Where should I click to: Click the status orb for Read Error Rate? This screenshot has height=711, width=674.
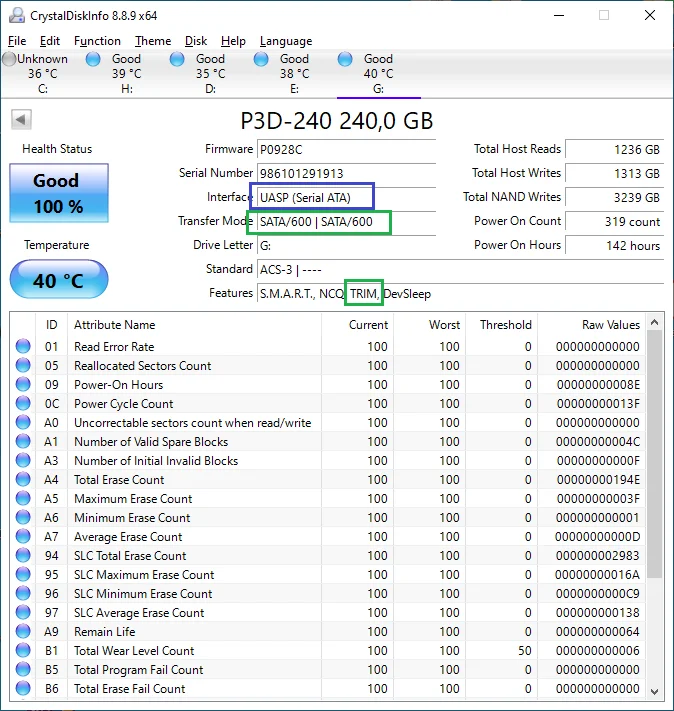pos(23,346)
